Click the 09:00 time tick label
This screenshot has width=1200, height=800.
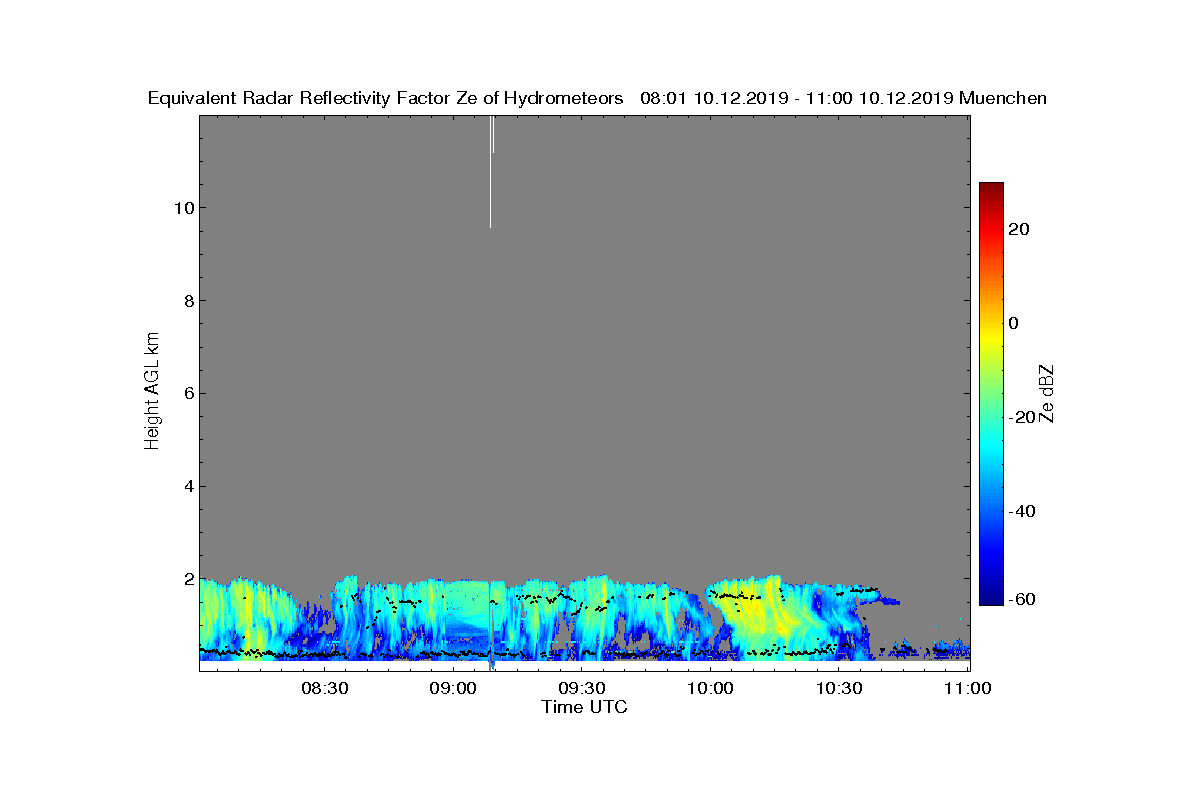tap(453, 689)
